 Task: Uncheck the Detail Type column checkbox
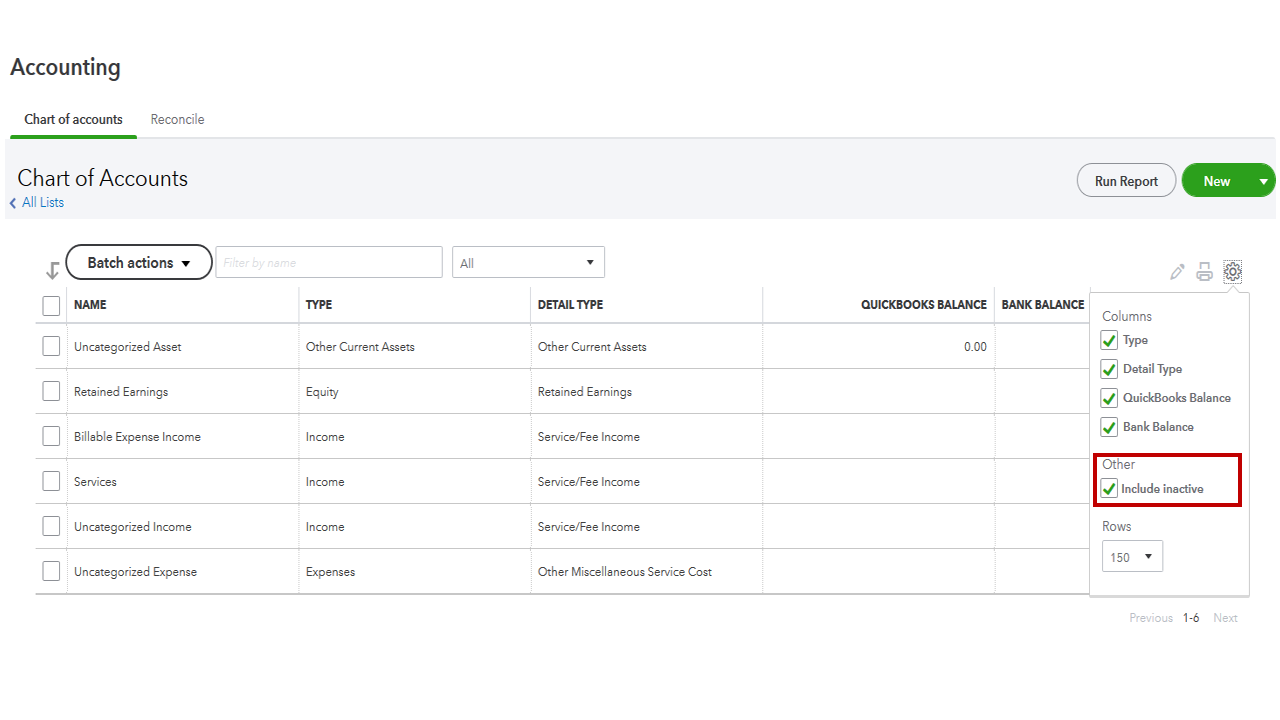point(1109,369)
